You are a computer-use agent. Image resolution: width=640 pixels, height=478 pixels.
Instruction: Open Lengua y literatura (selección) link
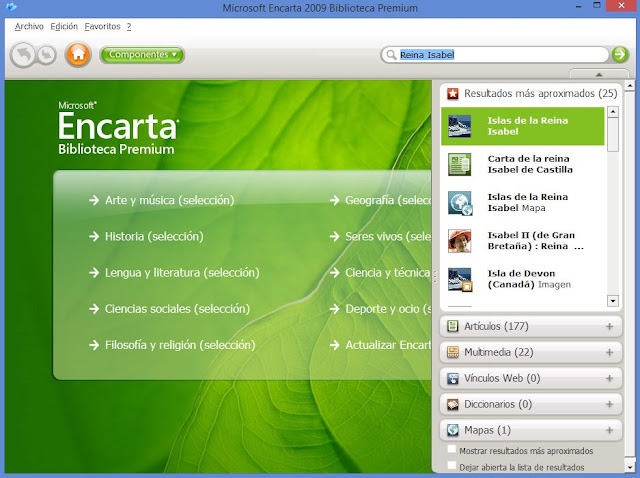point(182,273)
